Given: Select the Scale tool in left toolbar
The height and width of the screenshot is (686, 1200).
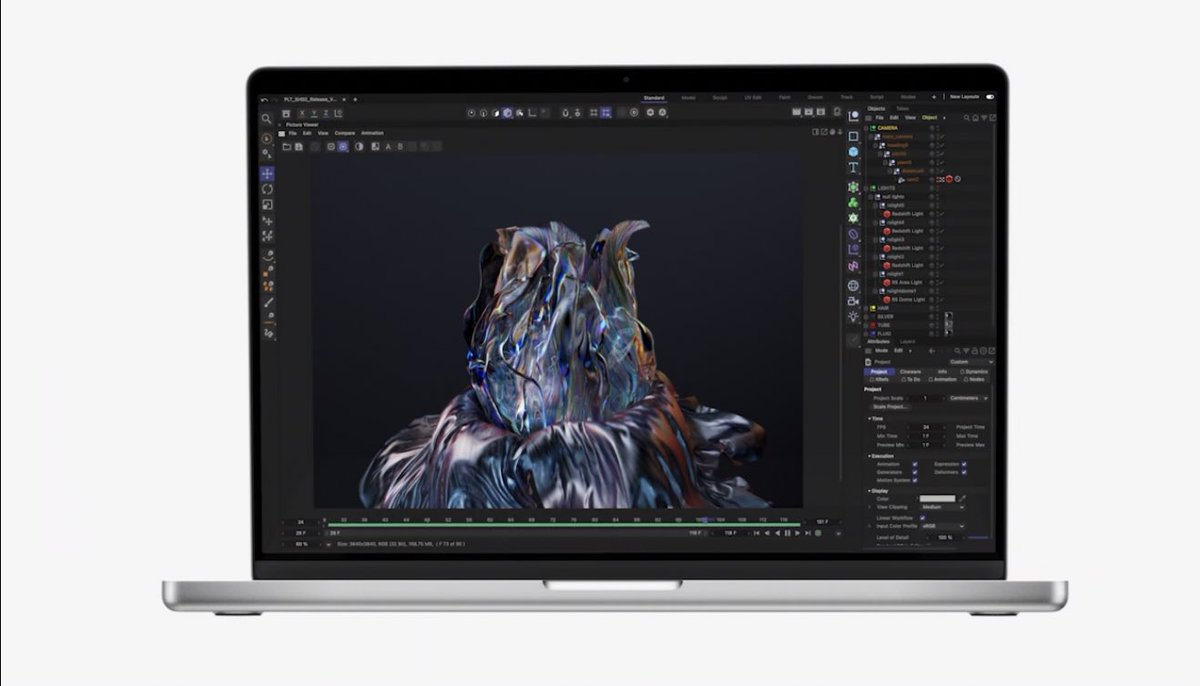Looking at the screenshot, I should tap(267, 205).
